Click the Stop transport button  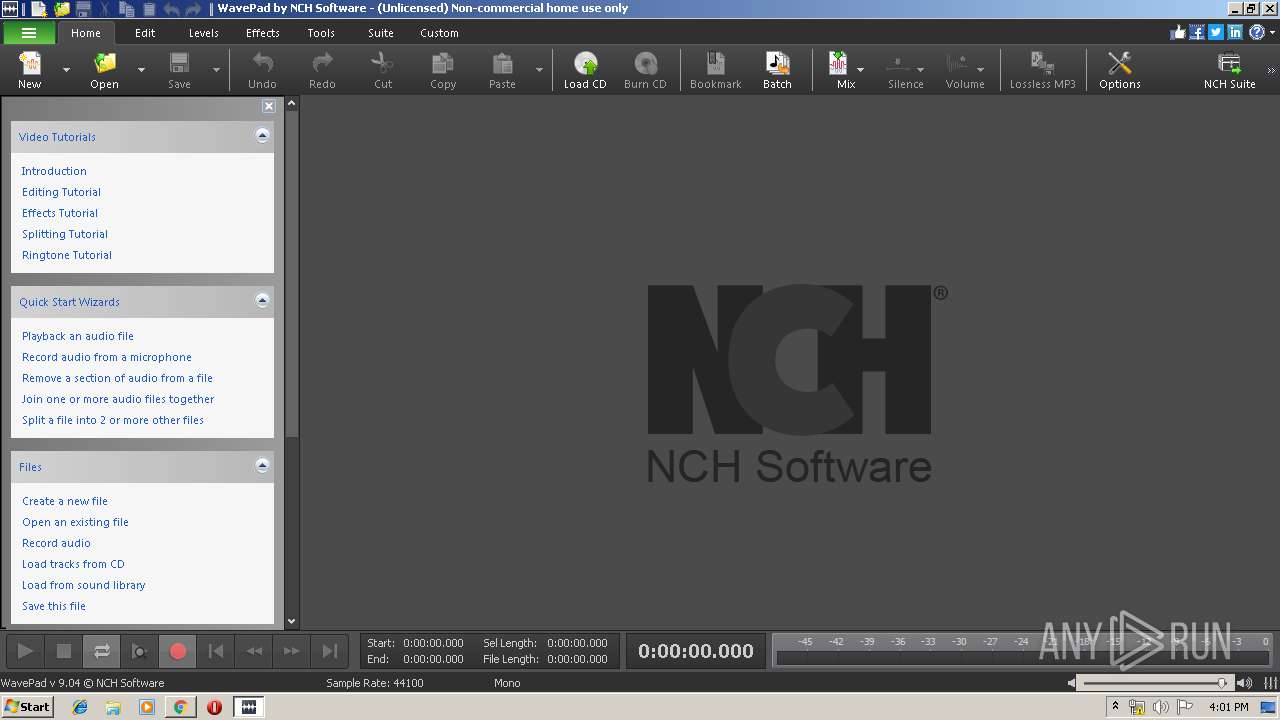click(64, 651)
